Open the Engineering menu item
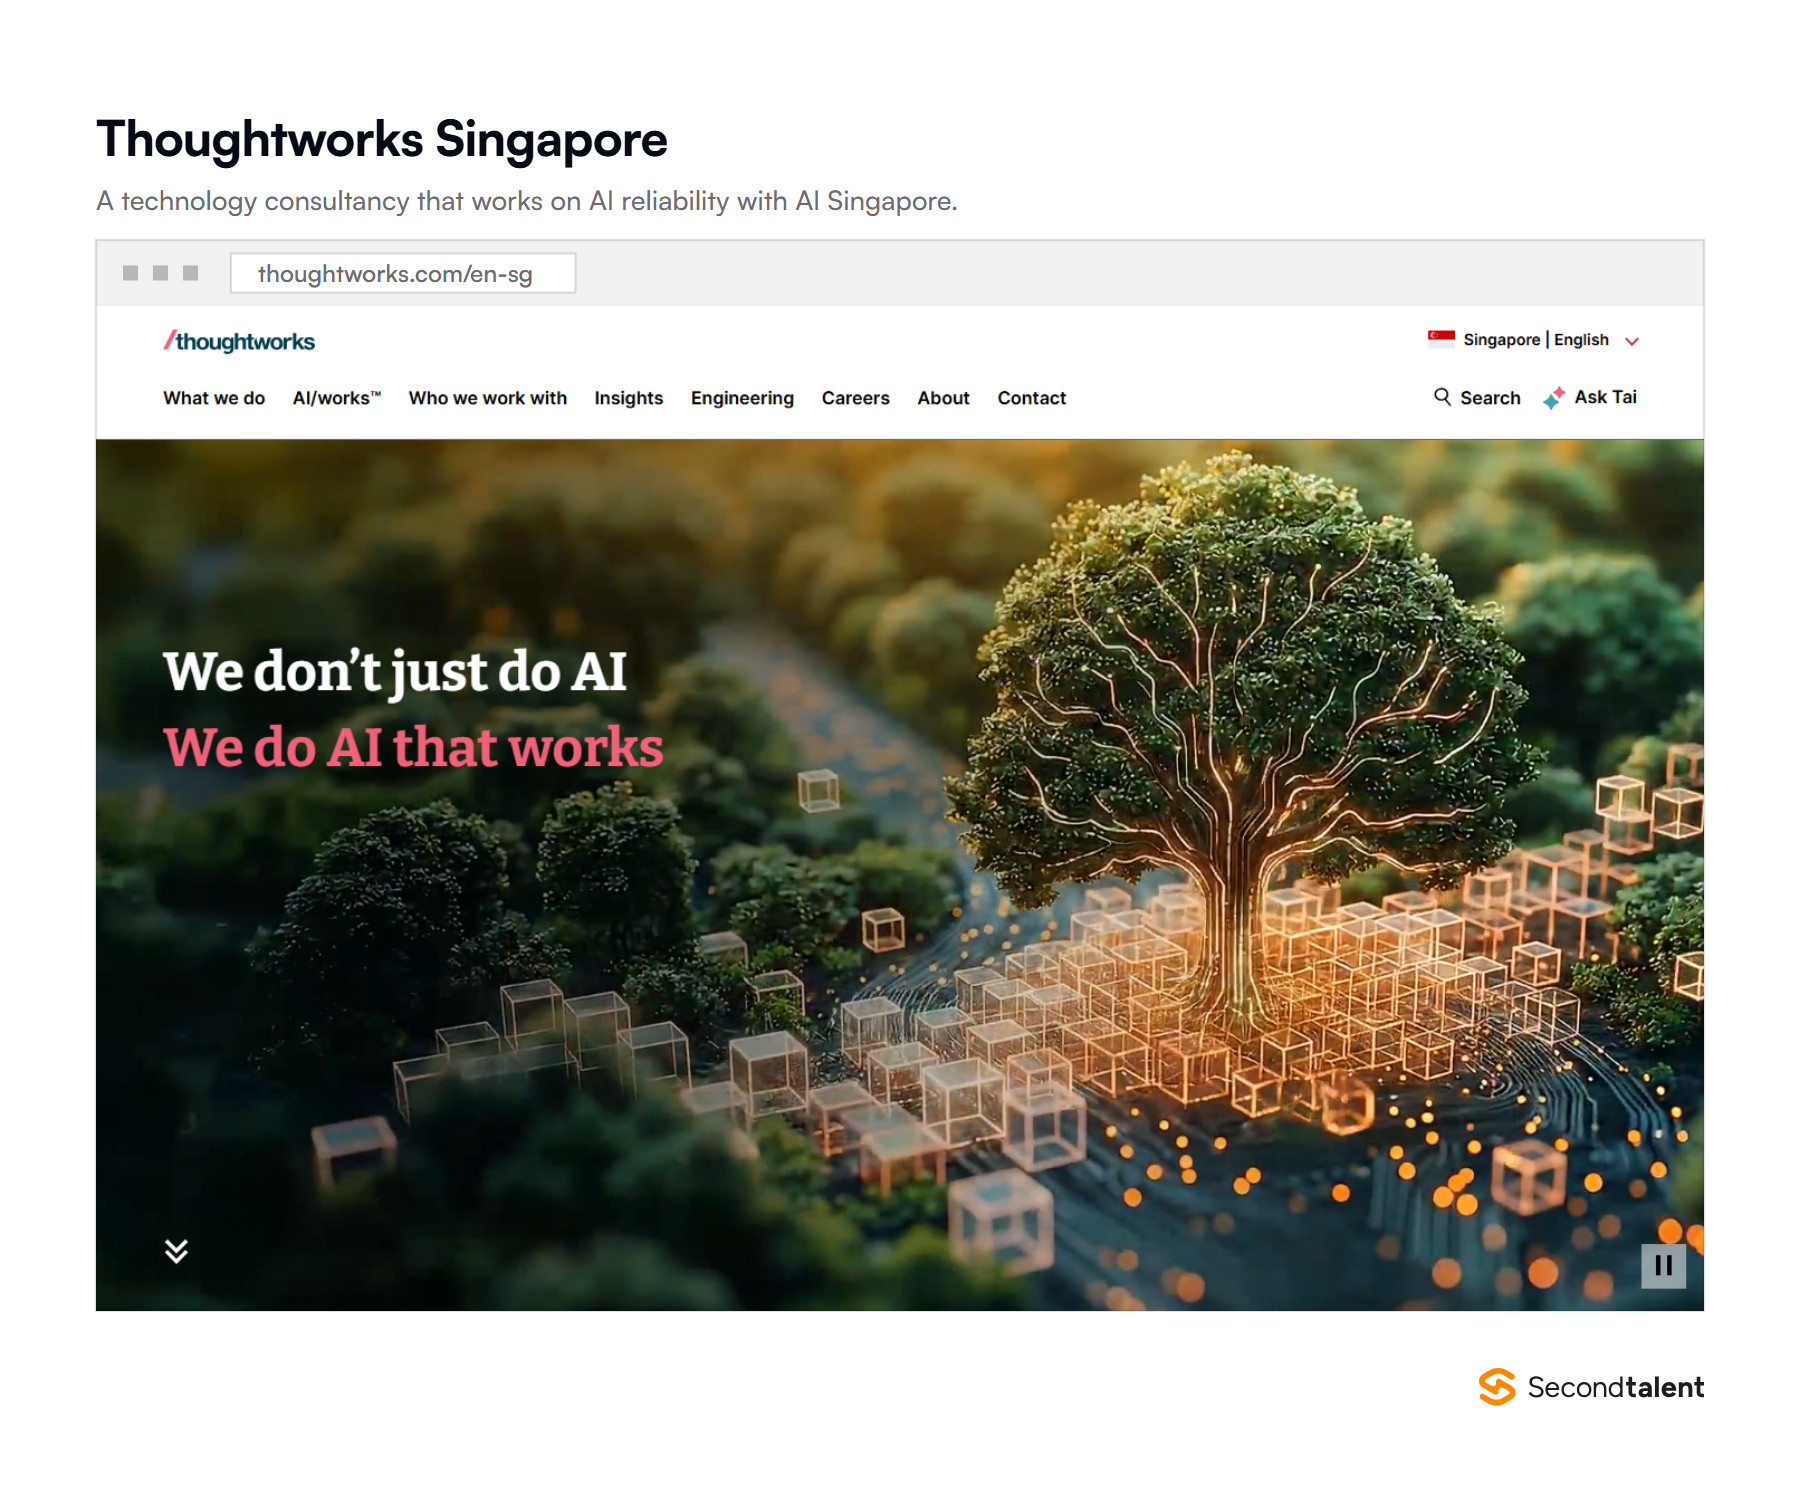 [x=742, y=398]
